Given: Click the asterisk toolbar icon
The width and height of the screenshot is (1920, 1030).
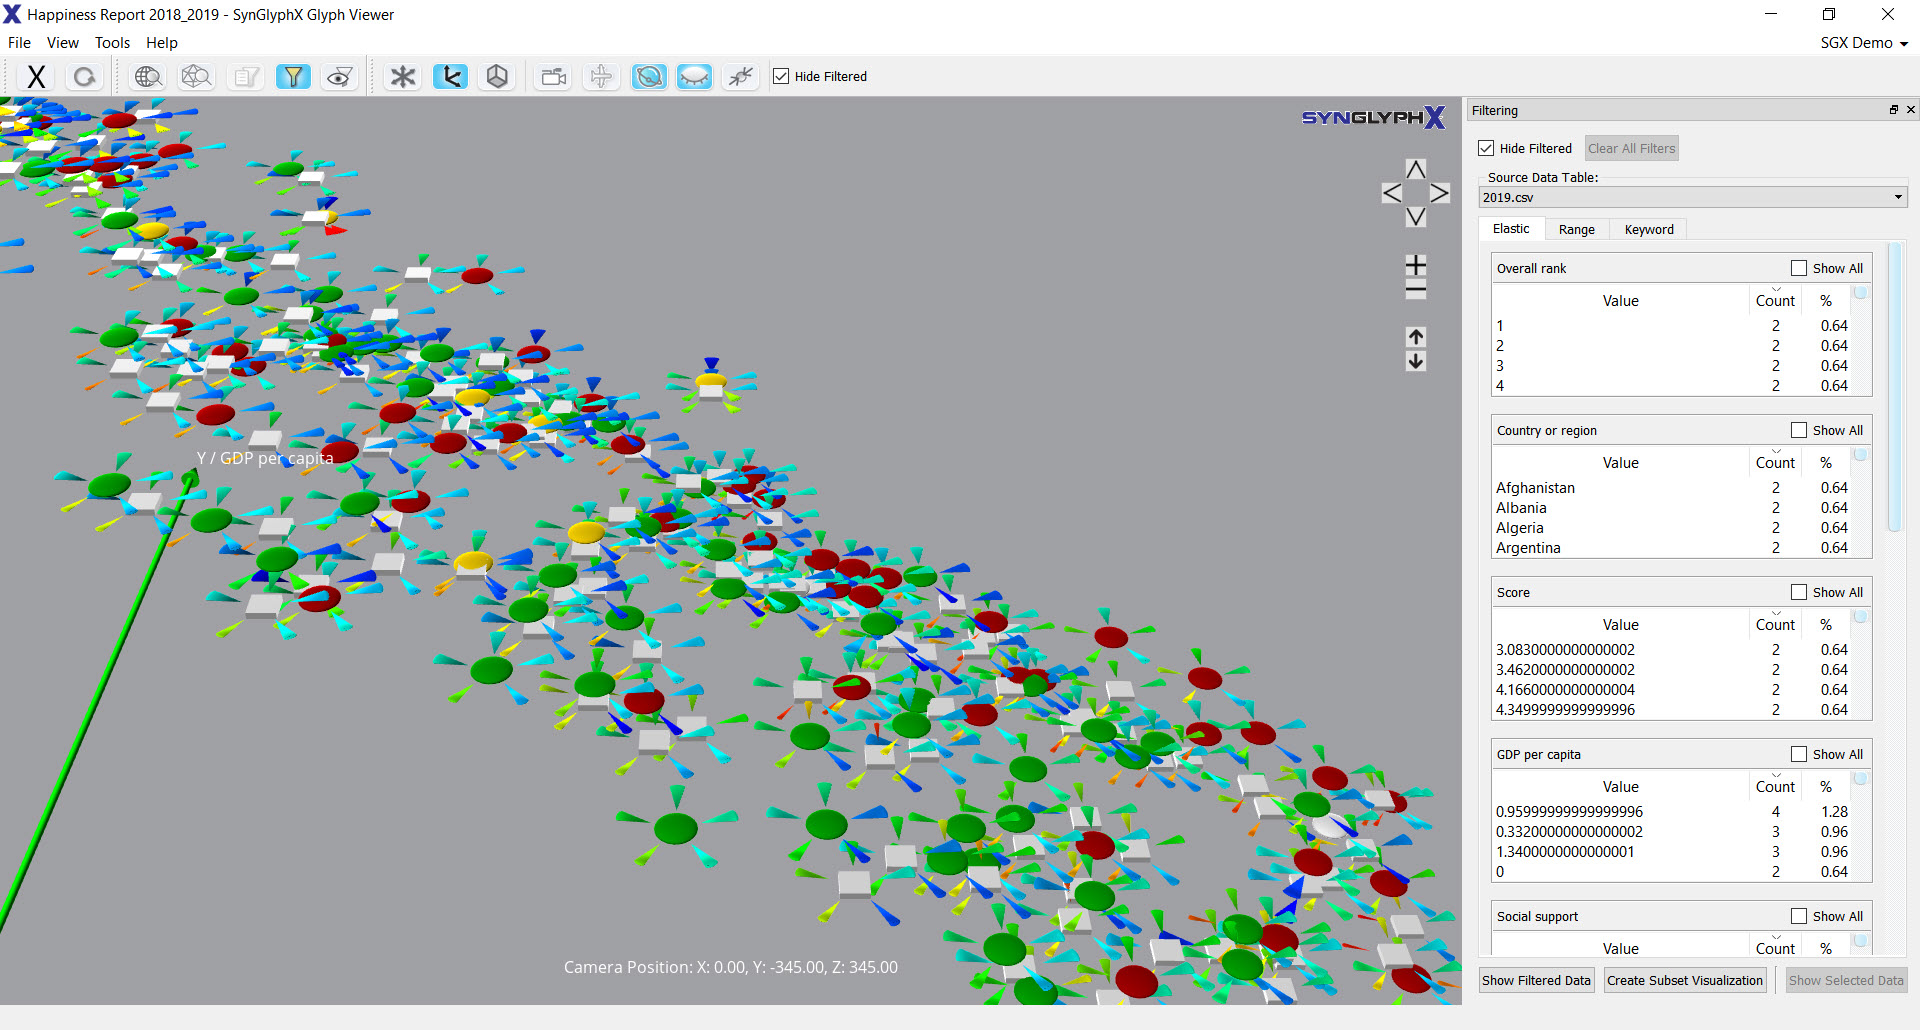Looking at the screenshot, I should 403,77.
